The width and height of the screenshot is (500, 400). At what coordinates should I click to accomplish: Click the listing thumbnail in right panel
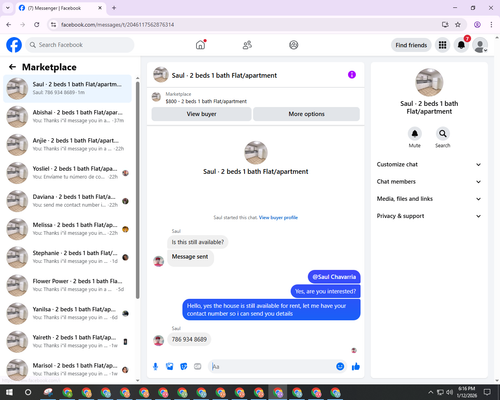coord(429,82)
